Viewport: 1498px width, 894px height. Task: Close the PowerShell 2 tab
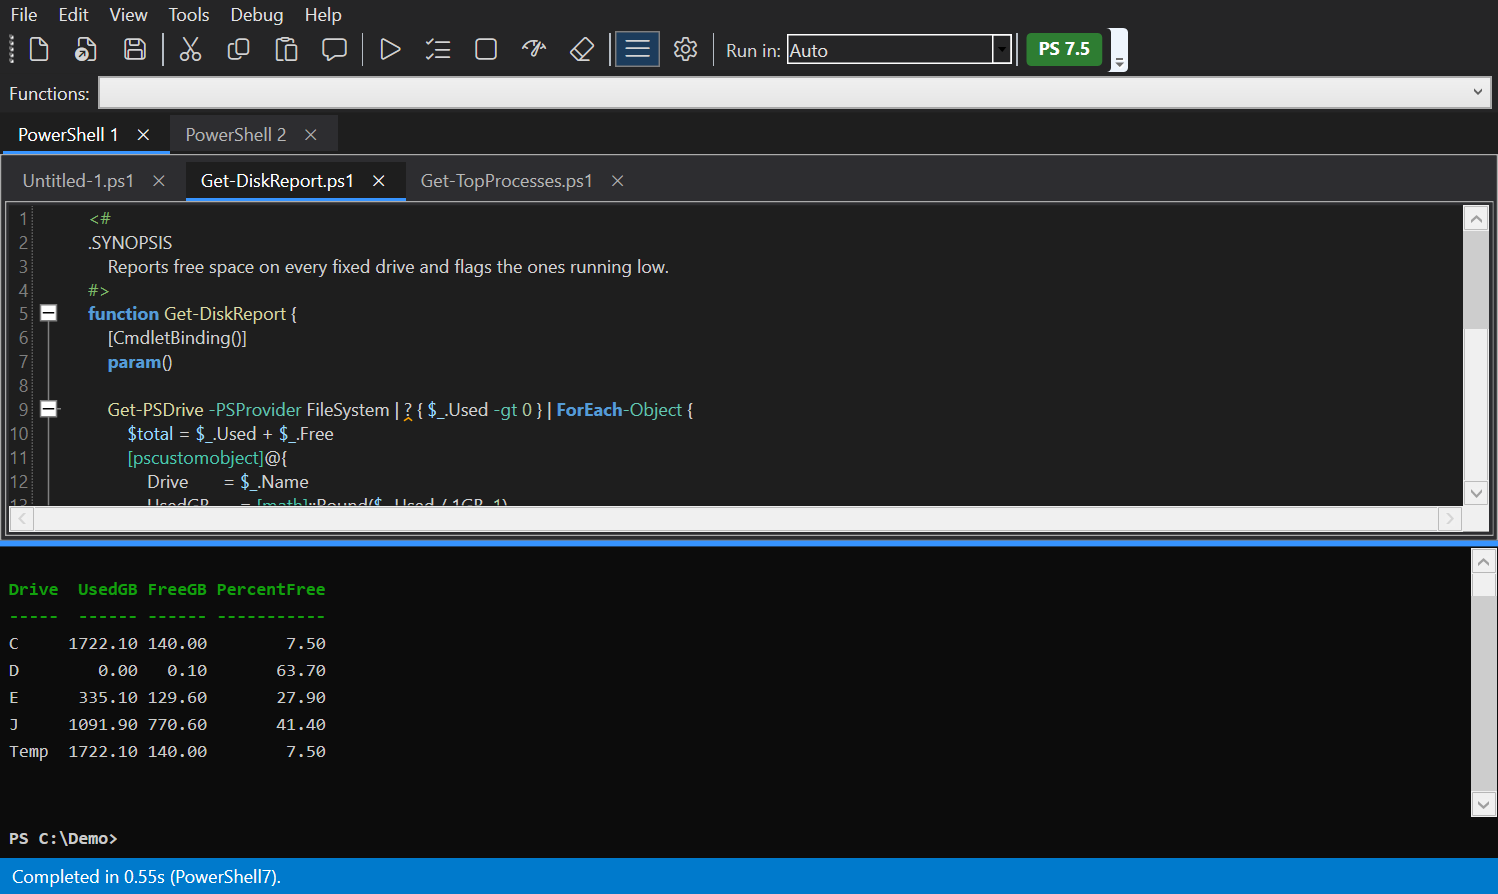[x=311, y=135]
